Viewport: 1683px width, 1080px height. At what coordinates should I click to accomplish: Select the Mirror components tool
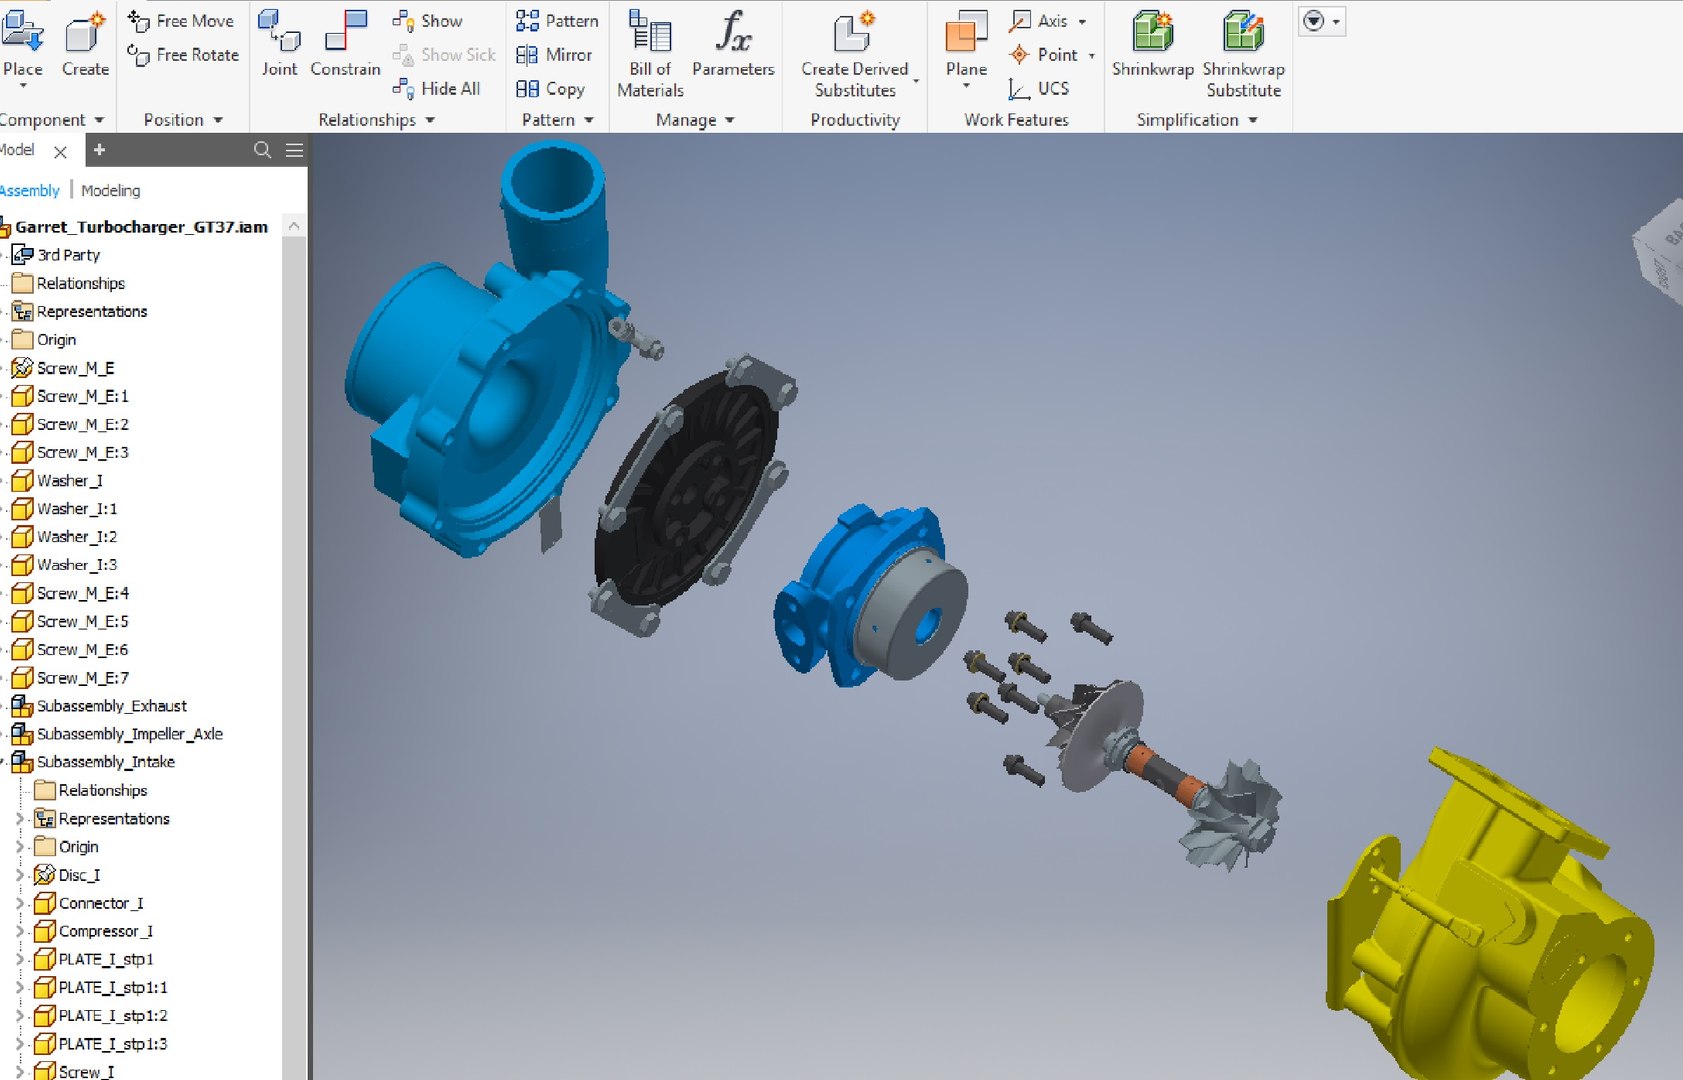(554, 54)
